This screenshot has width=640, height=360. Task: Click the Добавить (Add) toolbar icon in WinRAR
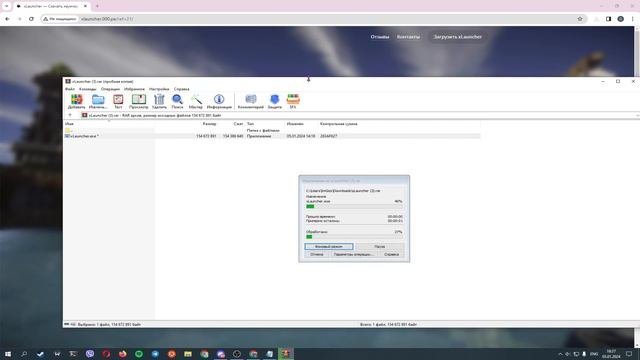point(76,101)
